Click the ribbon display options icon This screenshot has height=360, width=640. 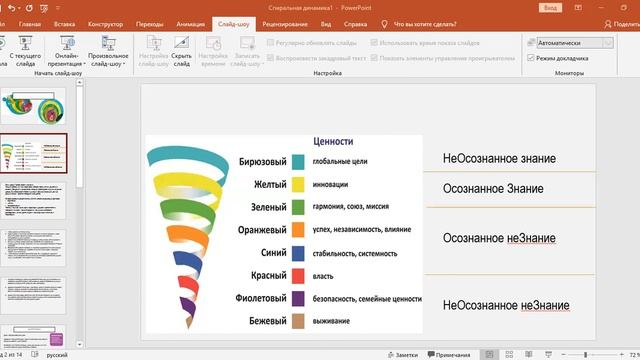578,8
